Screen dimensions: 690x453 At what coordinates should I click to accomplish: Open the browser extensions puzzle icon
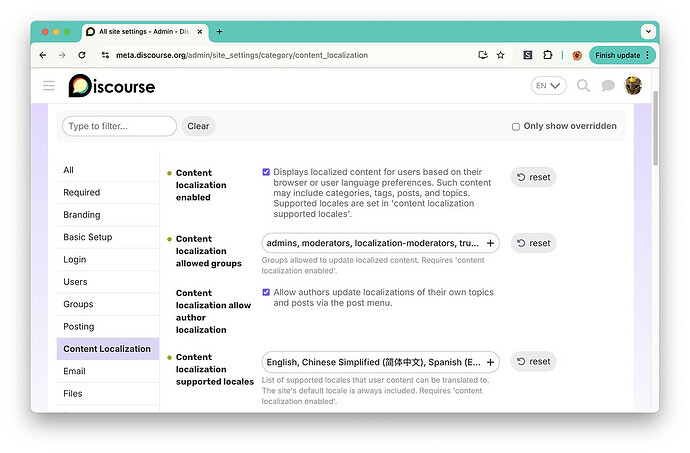tap(547, 55)
